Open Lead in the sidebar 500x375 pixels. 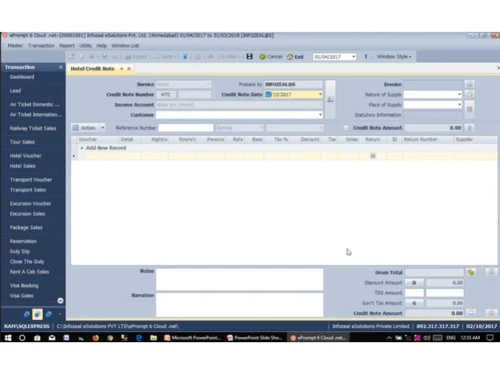tap(15, 91)
